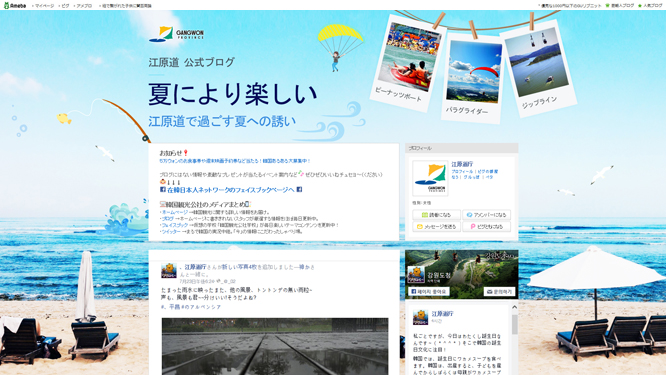This screenshot has height=375, width=666.
Task: Open the ジップライン polaroid photo
Action: [x=538, y=68]
